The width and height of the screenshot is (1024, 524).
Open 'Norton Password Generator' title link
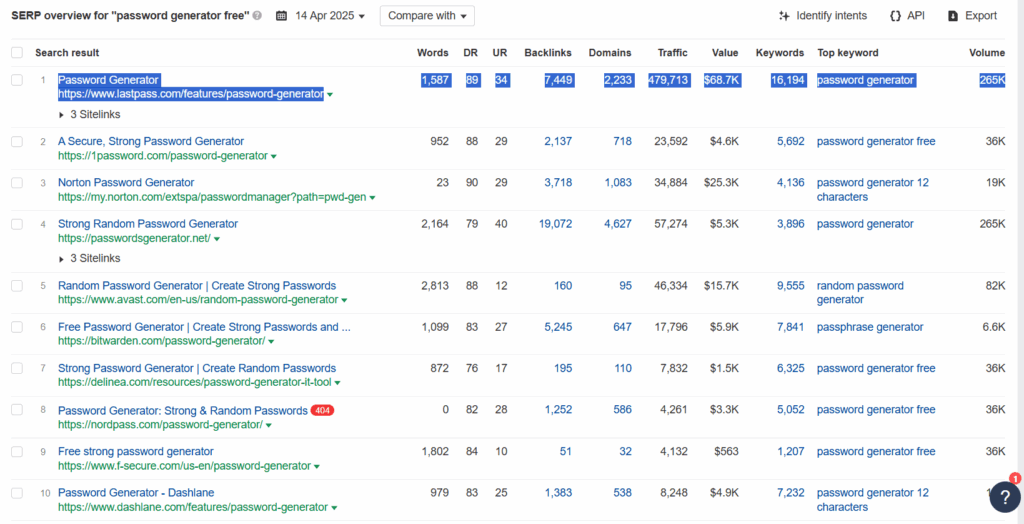click(x=126, y=182)
